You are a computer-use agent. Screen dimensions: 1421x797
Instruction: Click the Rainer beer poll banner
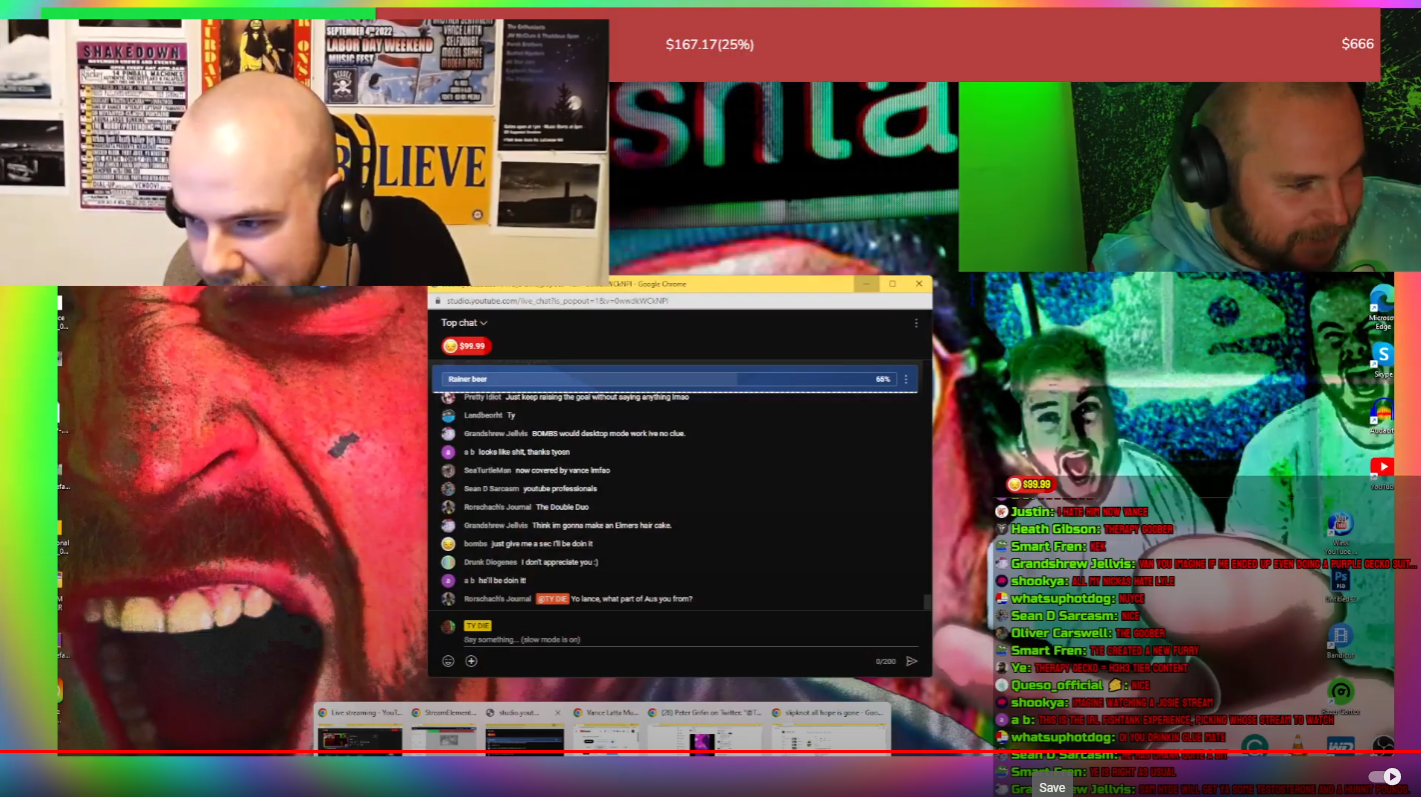[675, 379]
